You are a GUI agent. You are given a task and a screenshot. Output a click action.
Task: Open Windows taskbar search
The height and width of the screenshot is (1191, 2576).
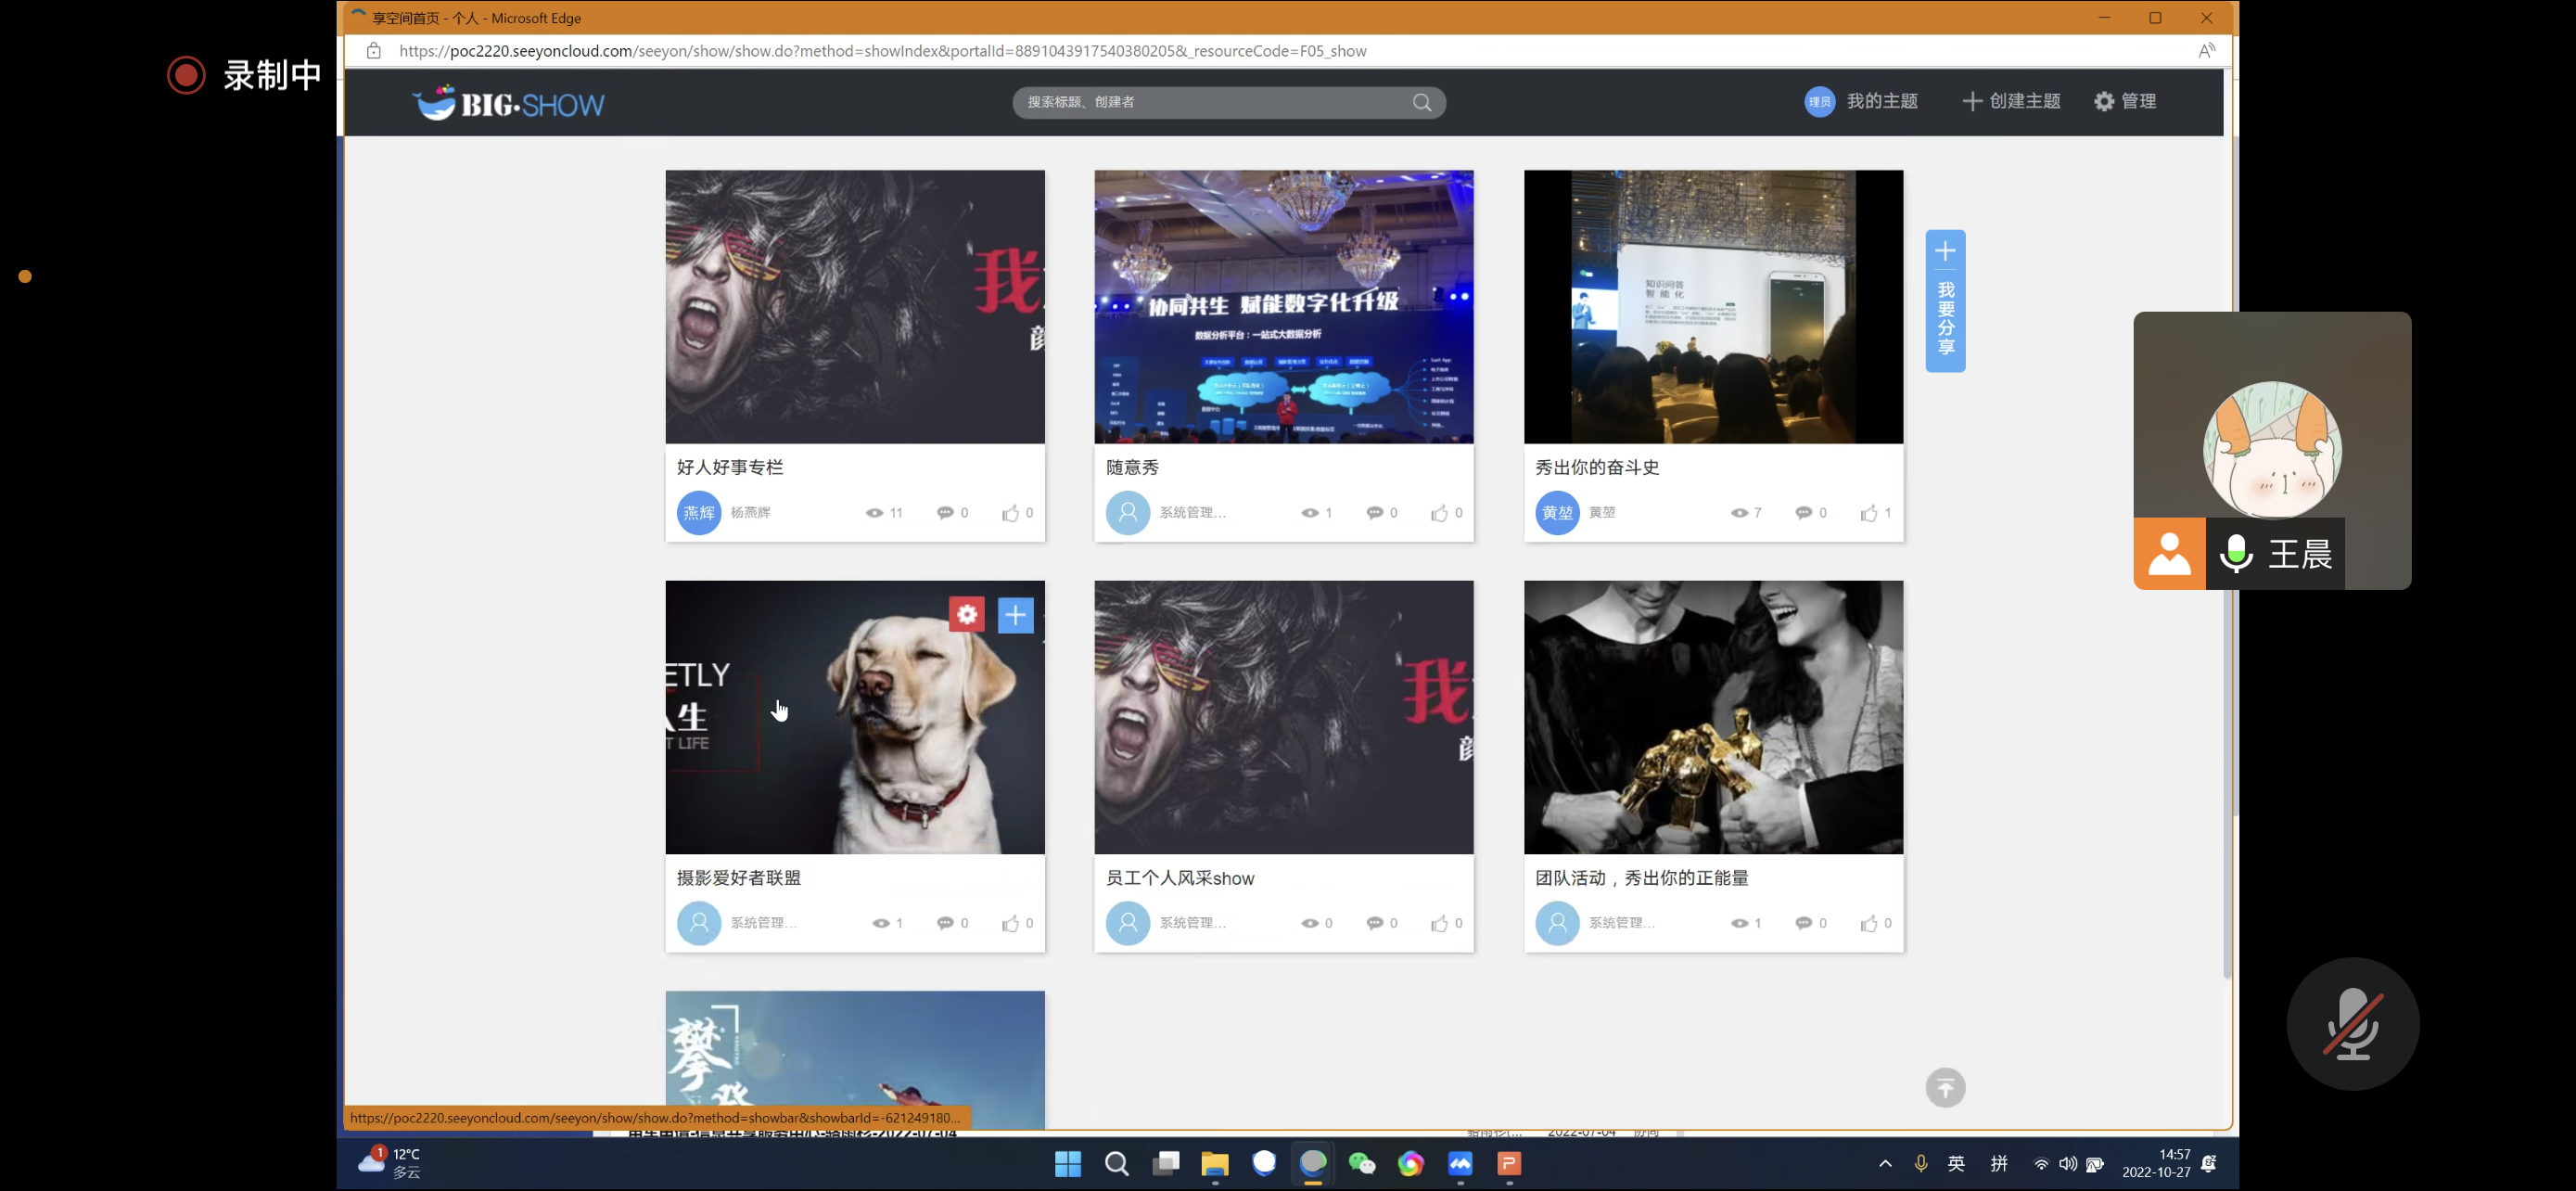click(x=1116, y=1164)
